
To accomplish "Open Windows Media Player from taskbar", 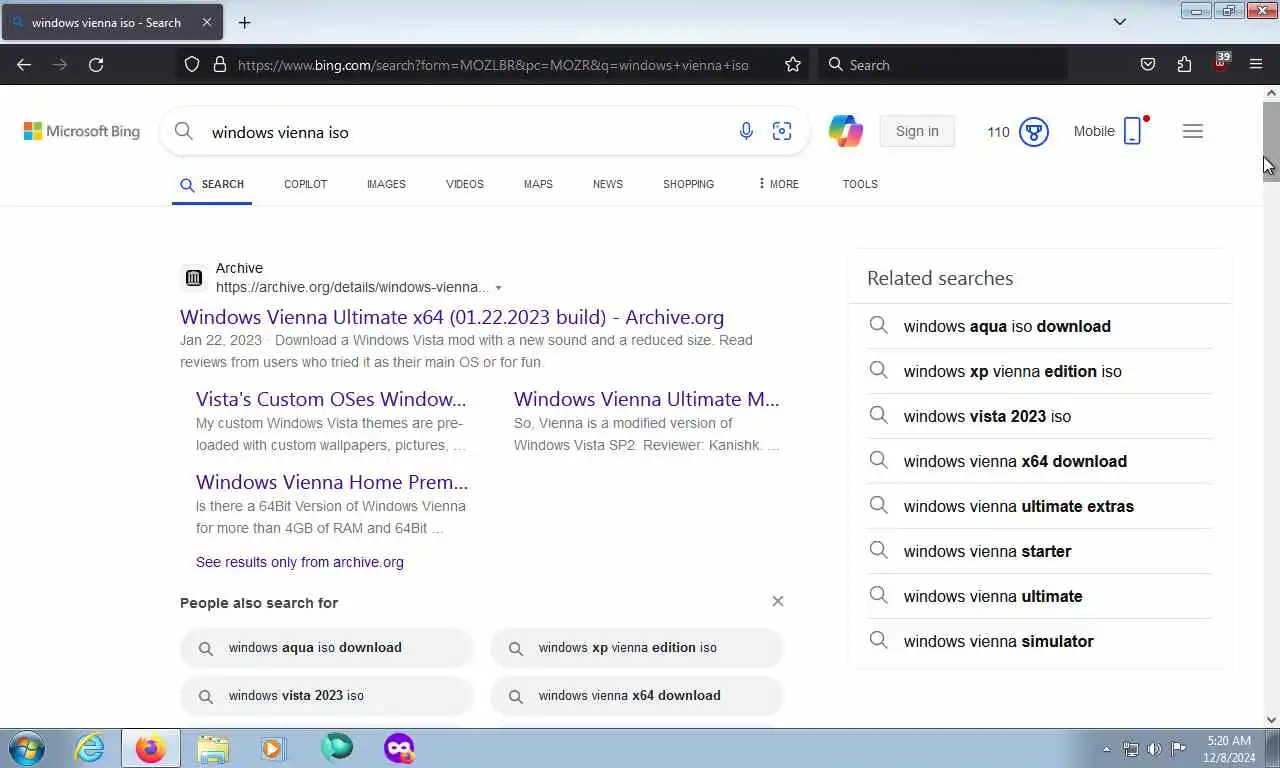I will [x=273, y=748].
